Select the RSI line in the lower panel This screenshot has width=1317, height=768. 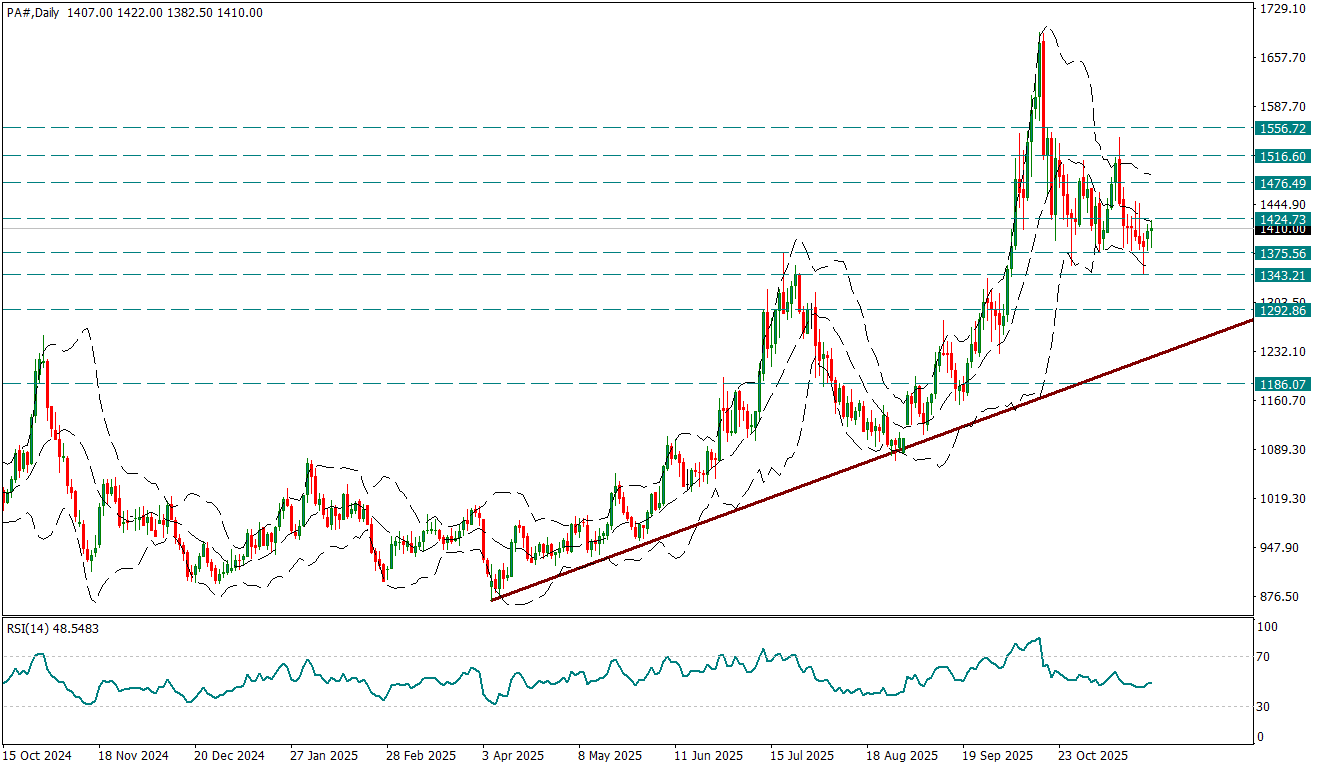click(x=400, y=686)
